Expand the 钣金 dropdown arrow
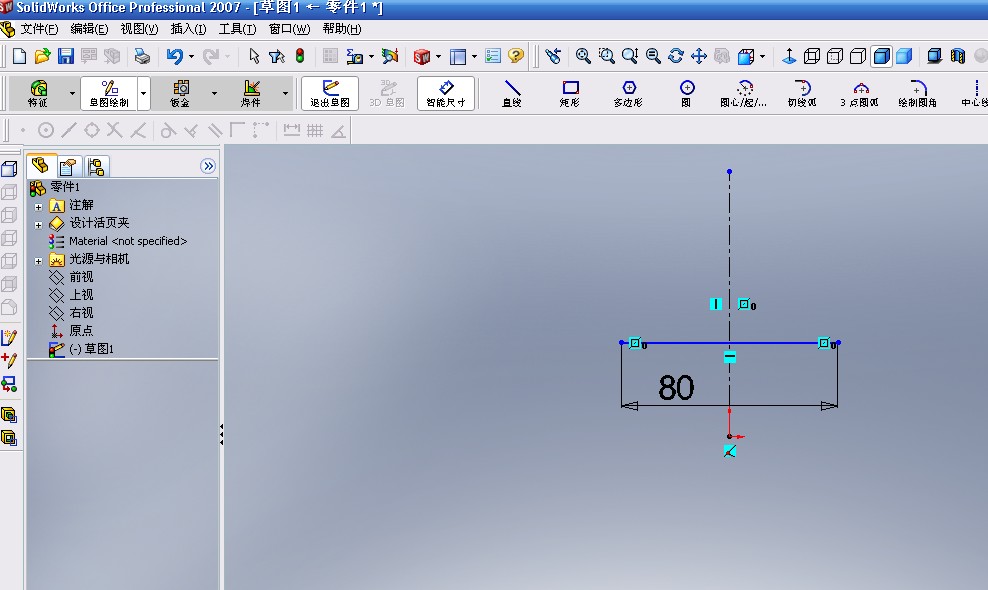988x590 pixels. pos(214,93)
